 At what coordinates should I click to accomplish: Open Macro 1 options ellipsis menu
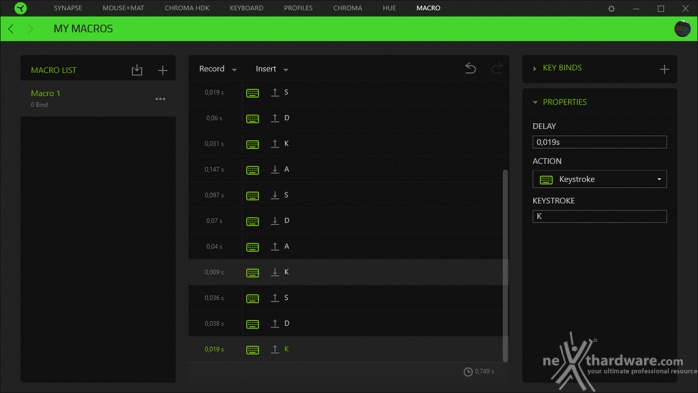pos(160,99)
